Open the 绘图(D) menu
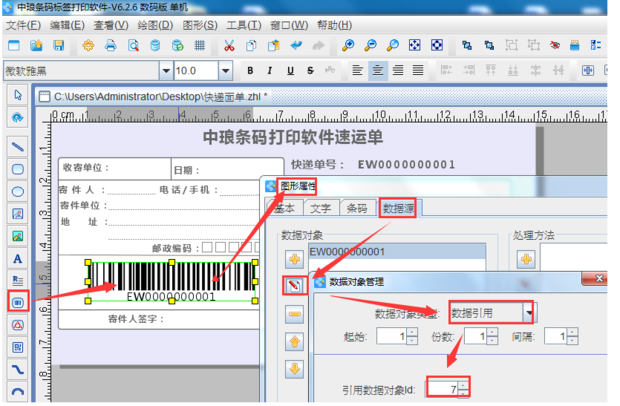 [152, 24]
